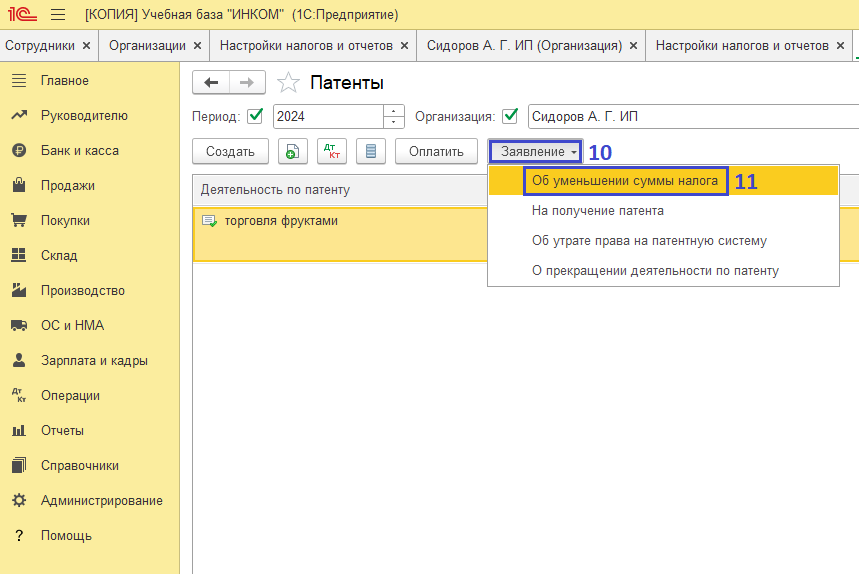
Task: Open the hamburger main menu icon
Action: click(58, 15)
